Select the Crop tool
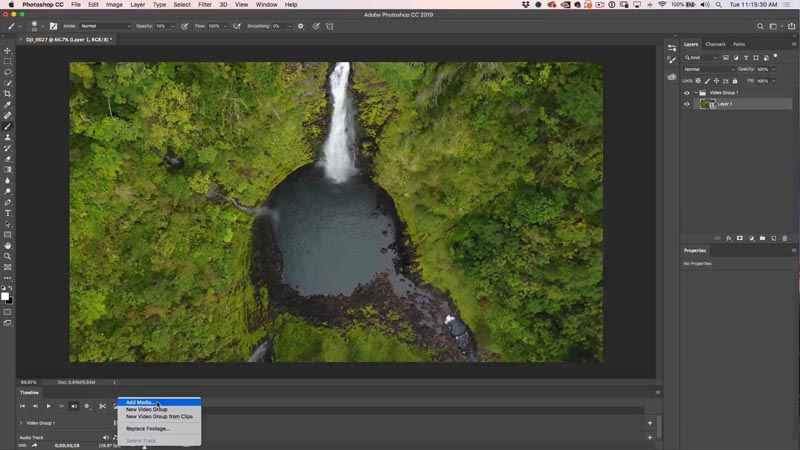 click(7, 94)
